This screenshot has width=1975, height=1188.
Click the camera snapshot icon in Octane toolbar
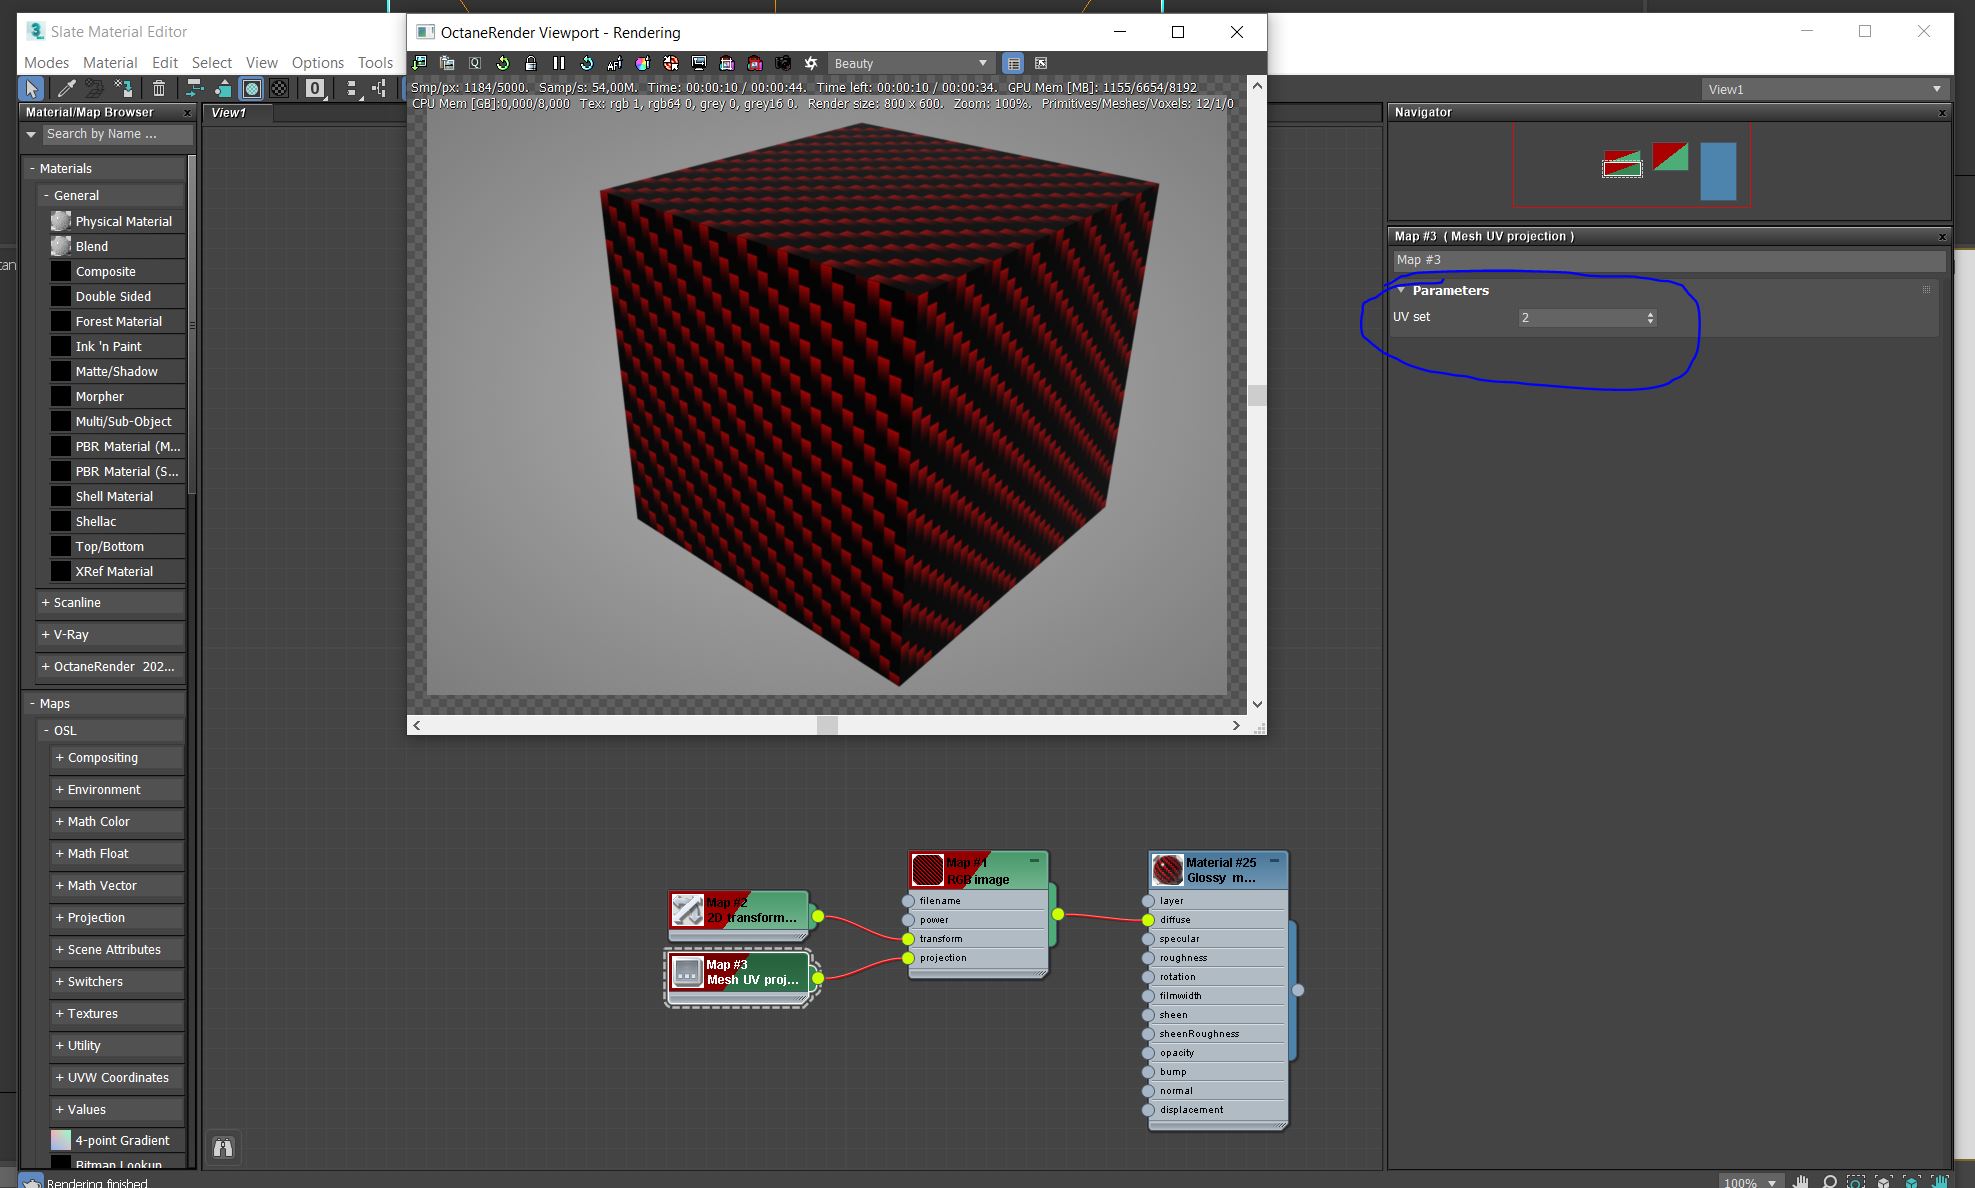coord(783,63)
